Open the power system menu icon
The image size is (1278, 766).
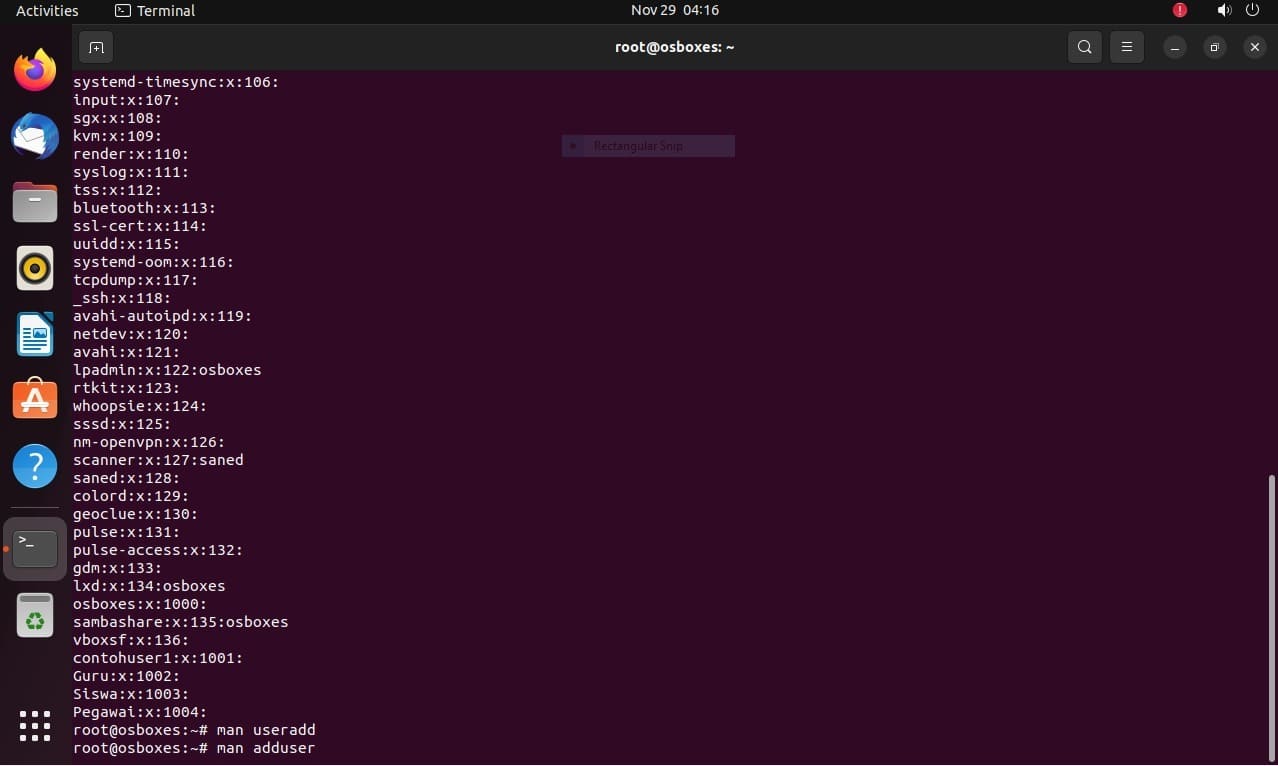tap(1253, 10)
